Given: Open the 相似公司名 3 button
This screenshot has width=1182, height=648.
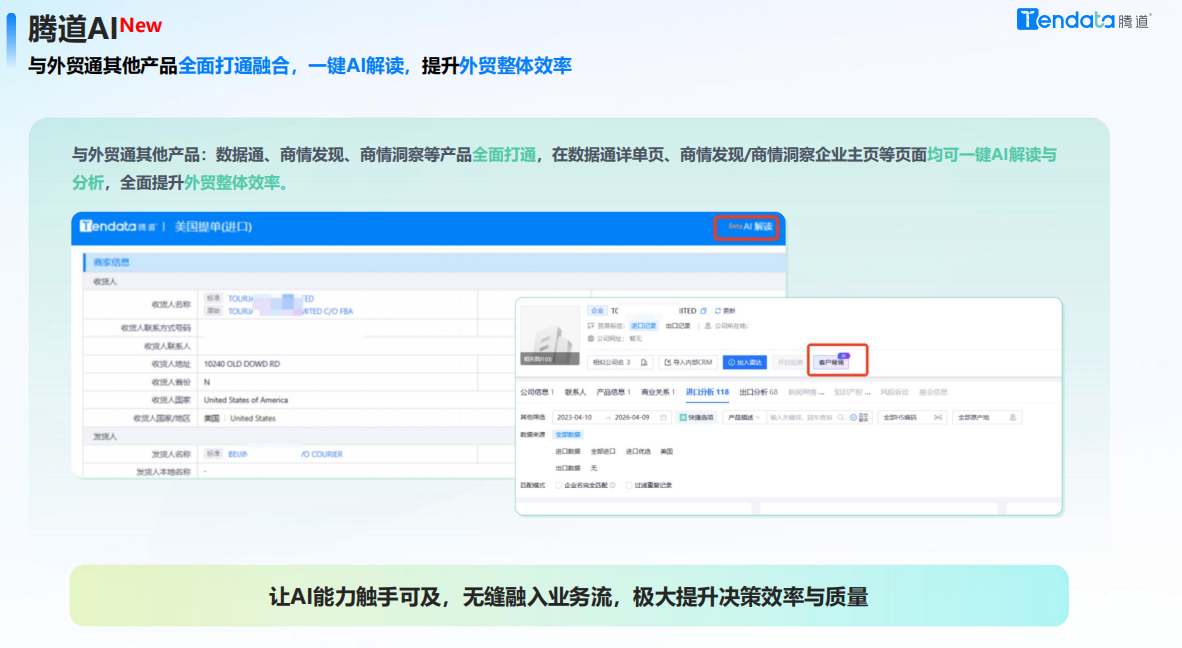Looking at the screenshot, I should click(x=620, y=362).
